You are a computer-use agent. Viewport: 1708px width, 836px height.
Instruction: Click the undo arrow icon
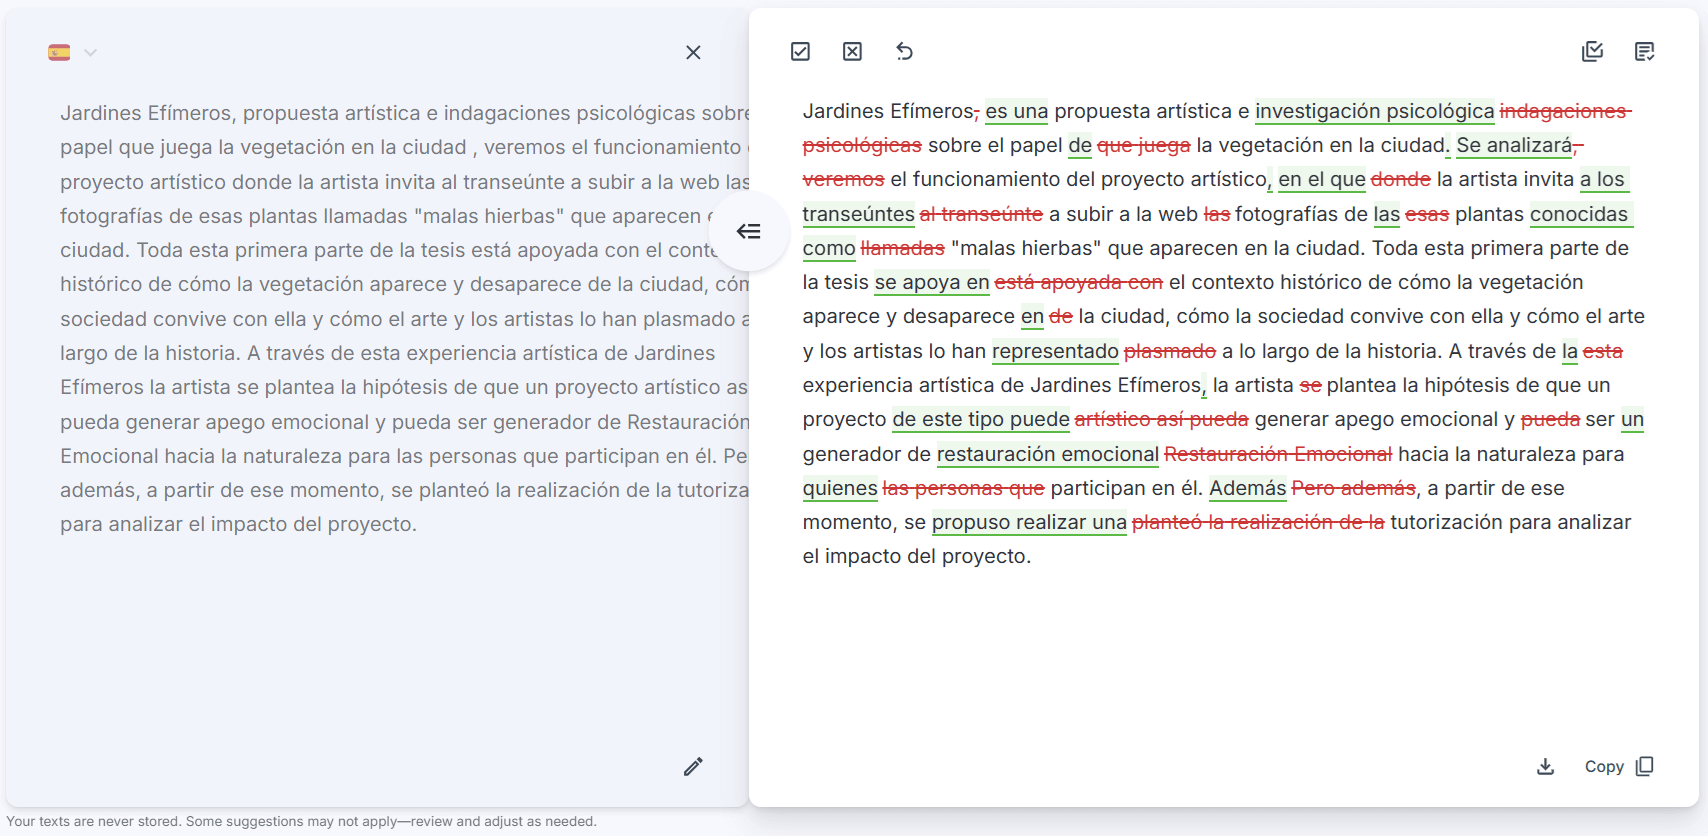(x=904, y=52)
